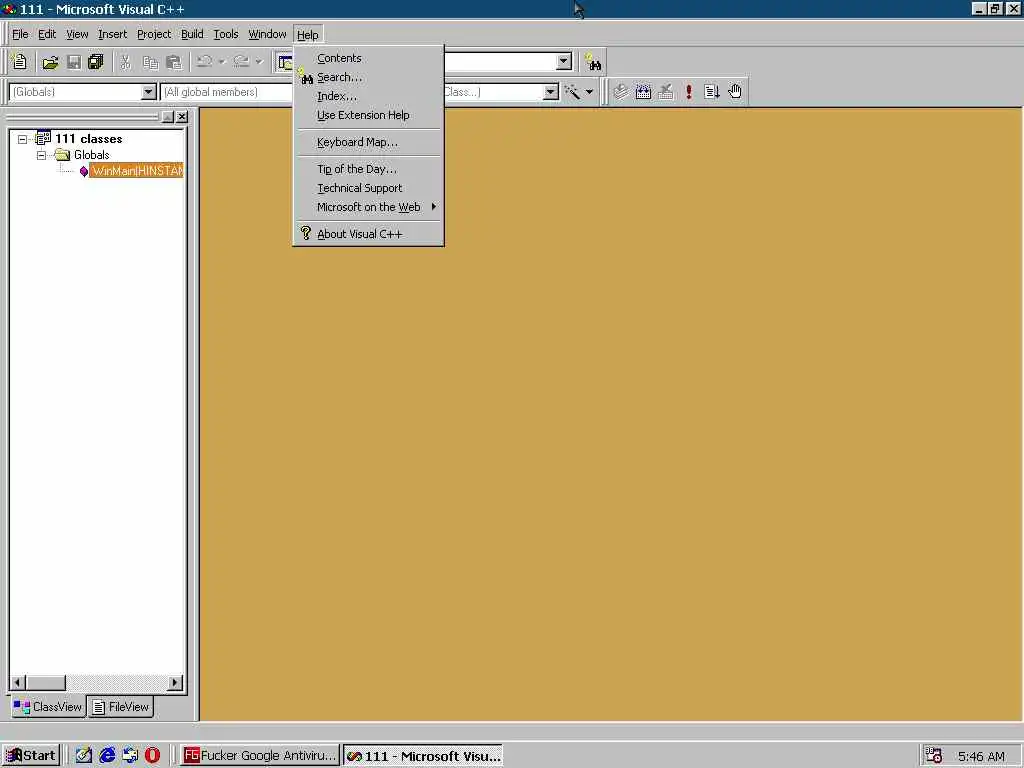The width and height of the screenshot is (1024, 768).
Task: Click the Save All icon
Action: 96,62
